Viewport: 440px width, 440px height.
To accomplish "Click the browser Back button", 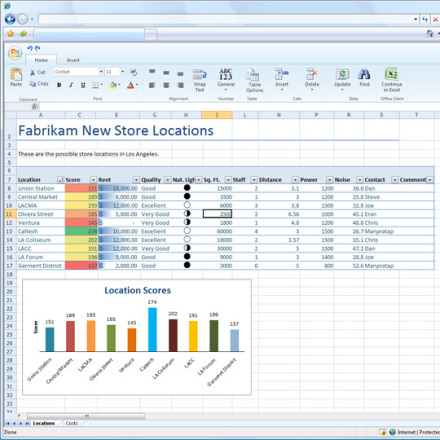I will click(10, 19).
